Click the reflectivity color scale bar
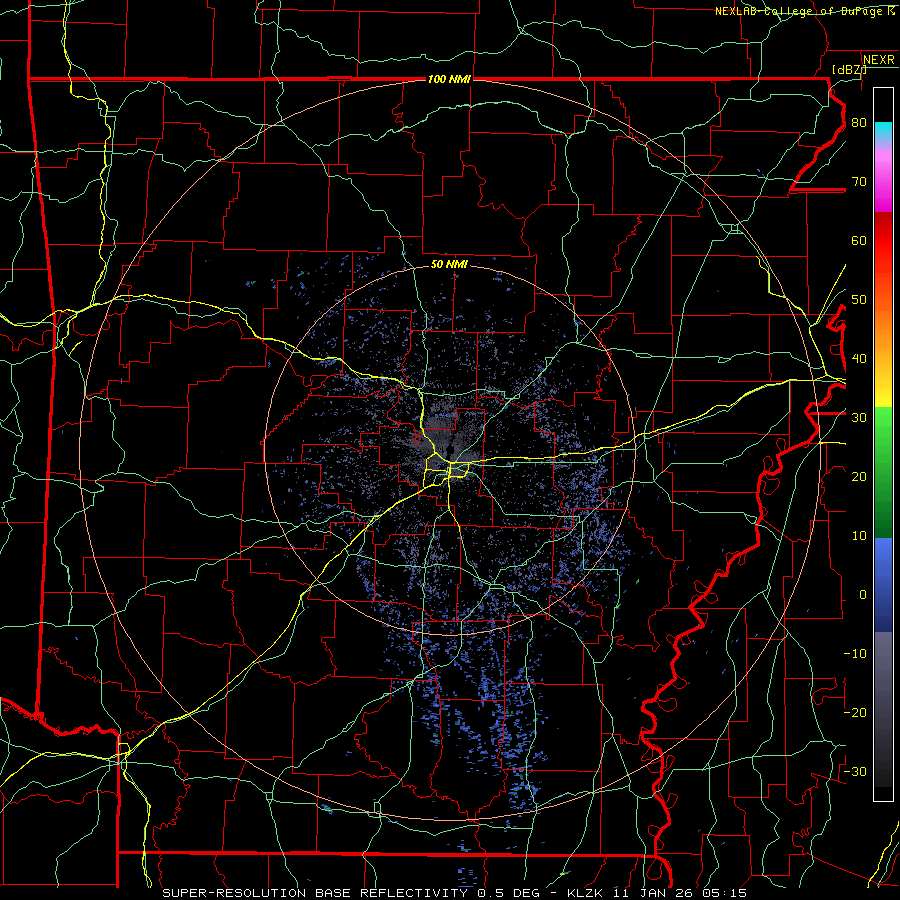This screenshot has width=900, height=900. coord(883,444)
